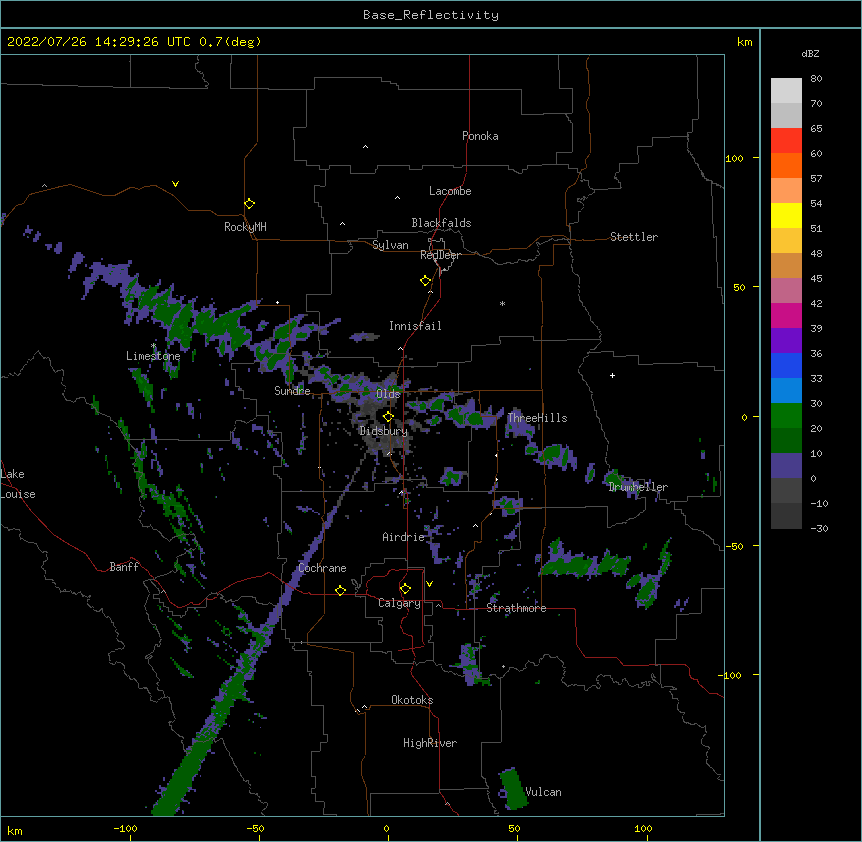The image size is (862, 842).
Task: Click the yellow diamond marker above the Calgary label
Action: [x=405, y=589]
